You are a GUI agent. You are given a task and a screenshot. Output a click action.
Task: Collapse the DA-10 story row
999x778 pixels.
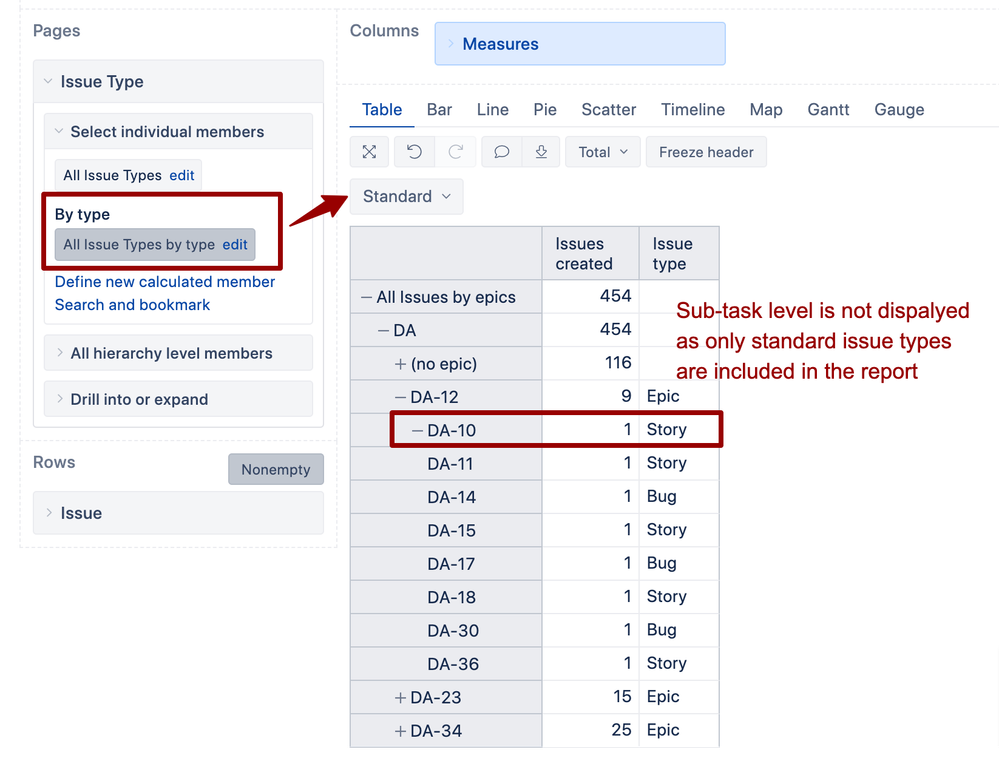pos(417,431)
